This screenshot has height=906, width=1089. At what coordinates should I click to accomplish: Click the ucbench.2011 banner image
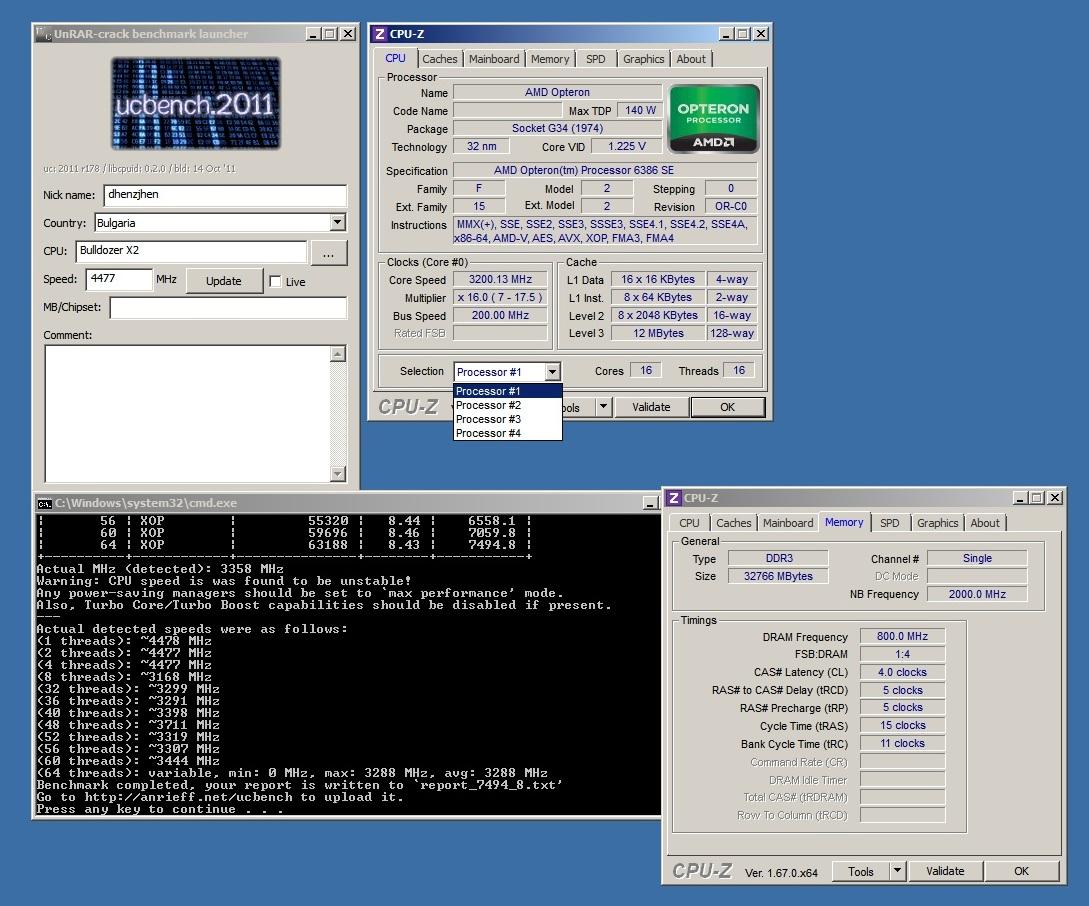coord(196,104)
